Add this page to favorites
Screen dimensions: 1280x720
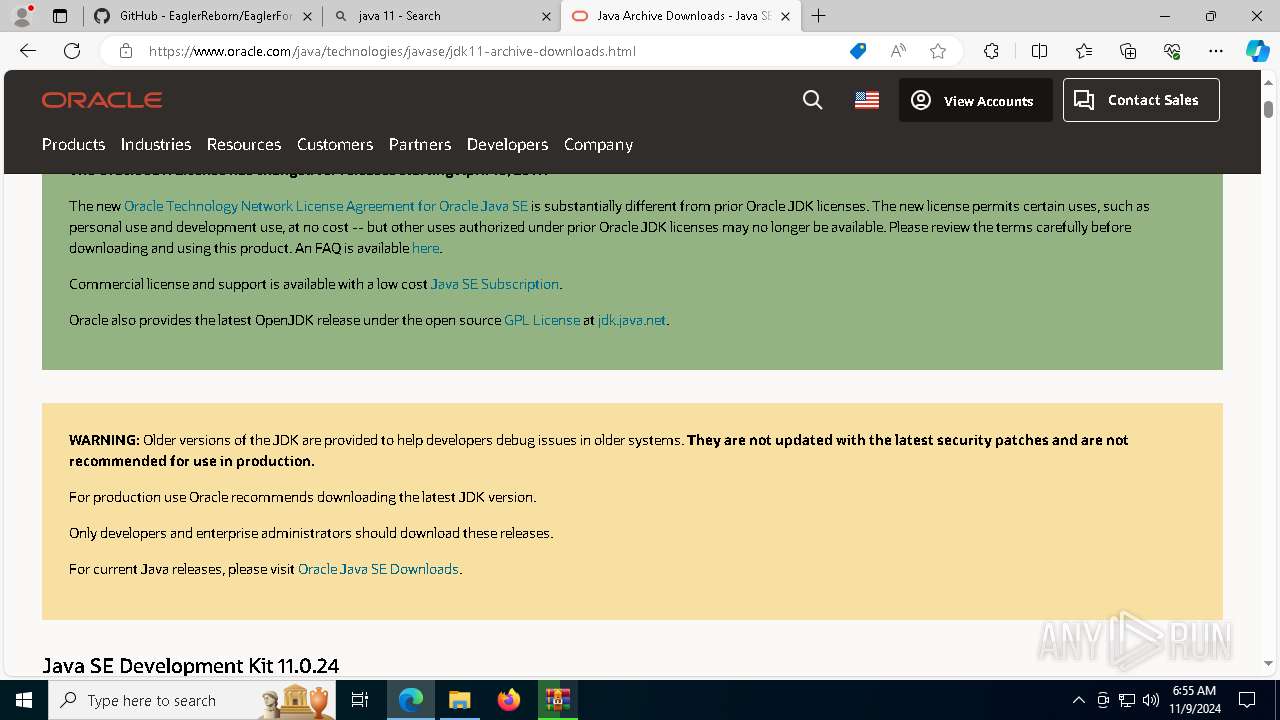point(938,51)
